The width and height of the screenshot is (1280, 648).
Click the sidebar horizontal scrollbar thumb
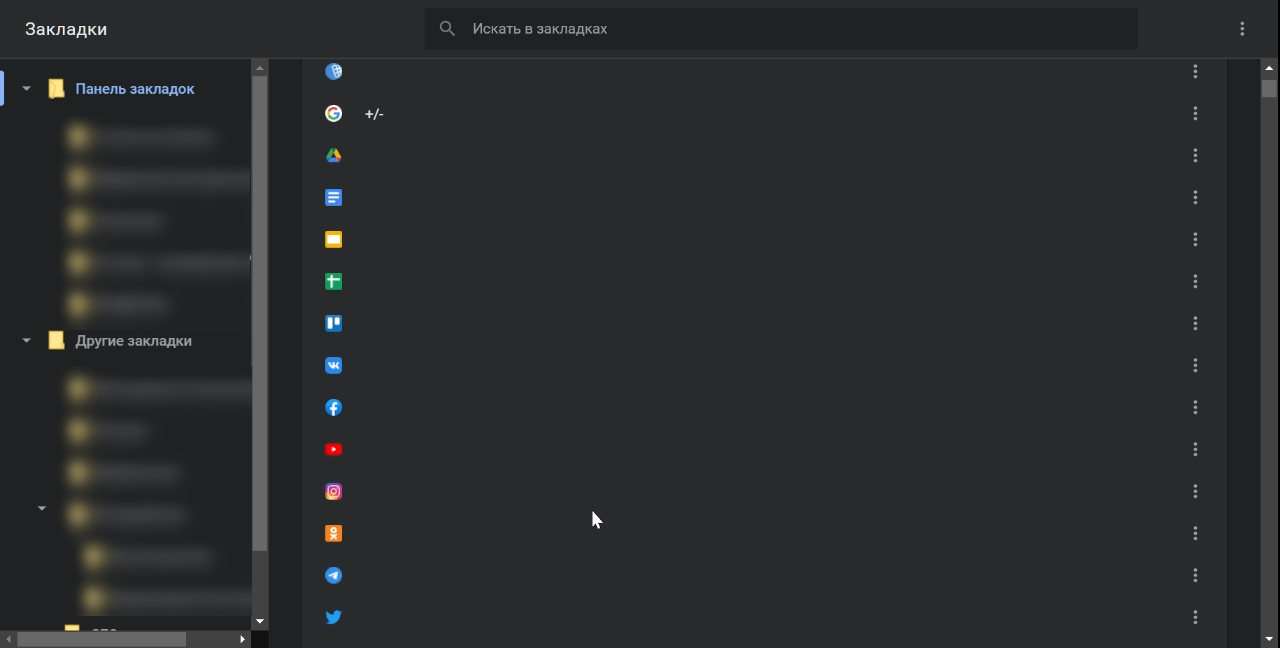click(x=102, y=639)
